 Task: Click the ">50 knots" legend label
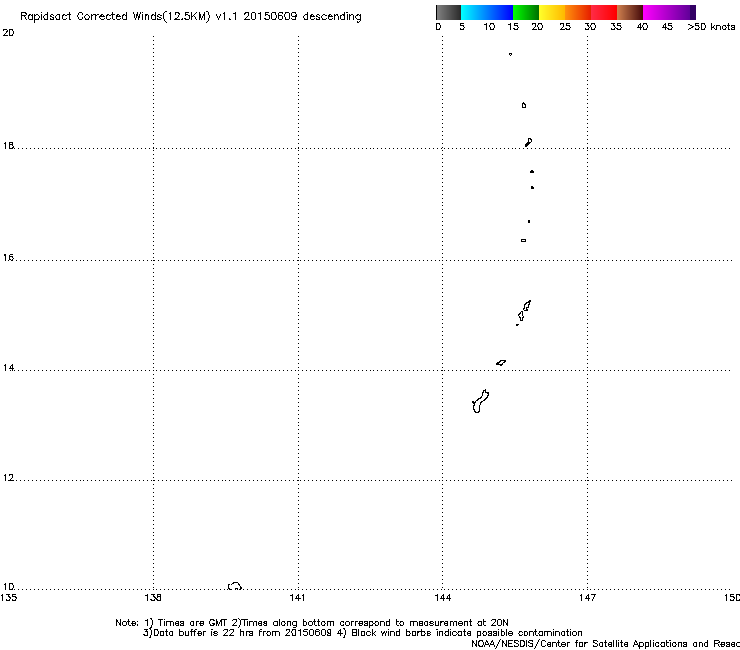[711, 27]
